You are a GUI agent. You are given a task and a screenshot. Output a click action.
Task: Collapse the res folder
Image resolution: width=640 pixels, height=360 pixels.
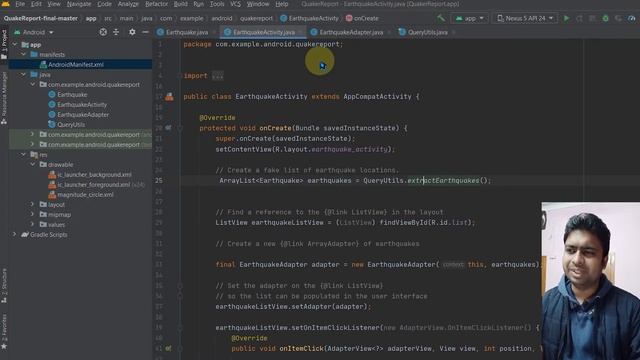coord(24,154)
